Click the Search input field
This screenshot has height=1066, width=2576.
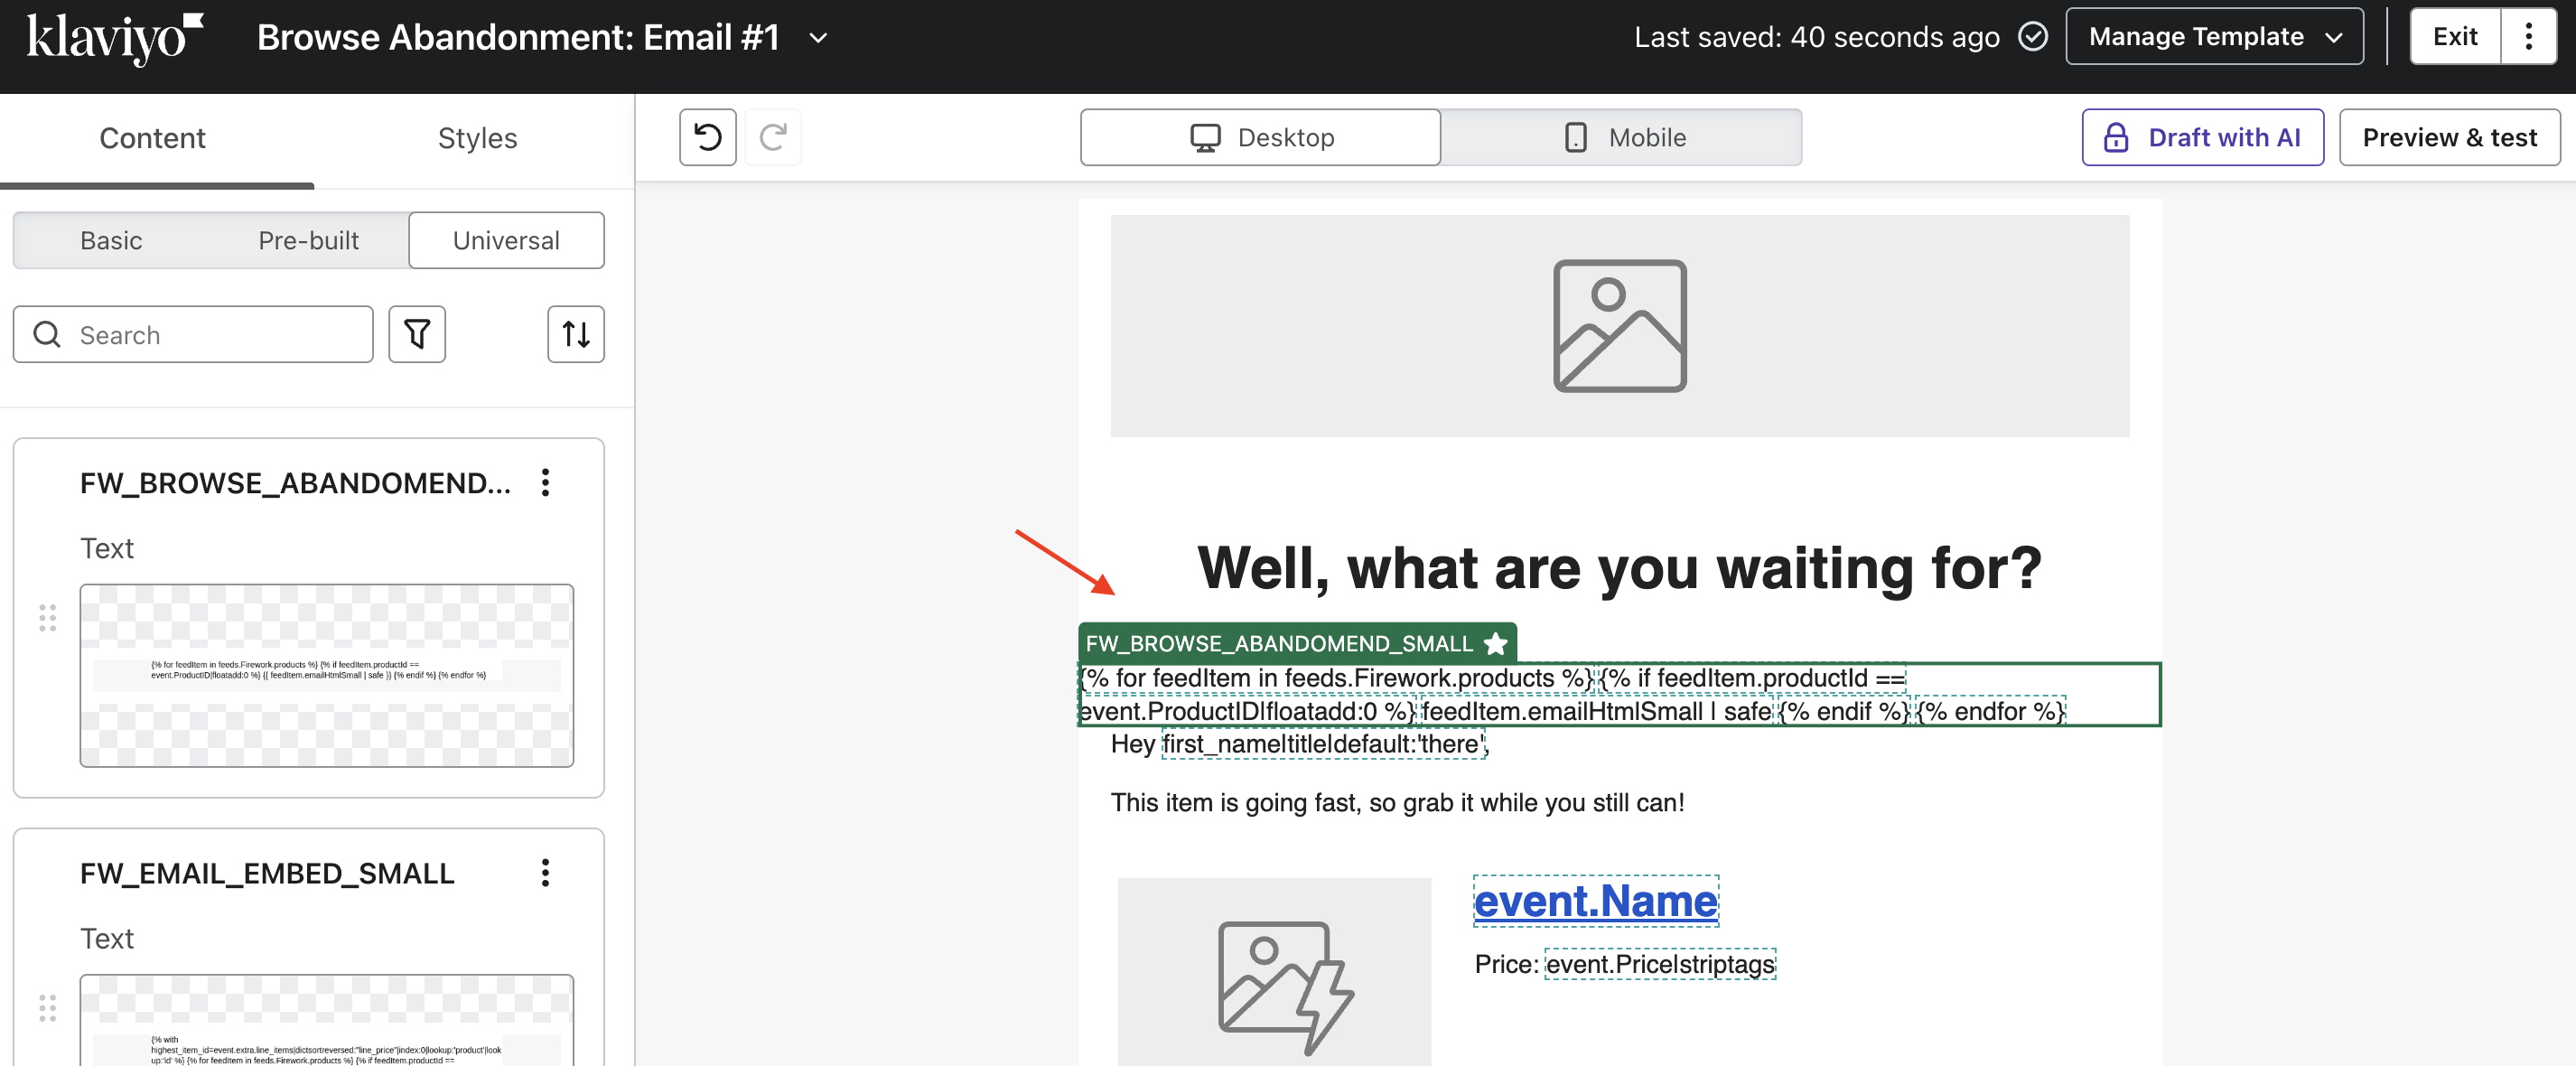pyautogui.click(x=193, y=334)
